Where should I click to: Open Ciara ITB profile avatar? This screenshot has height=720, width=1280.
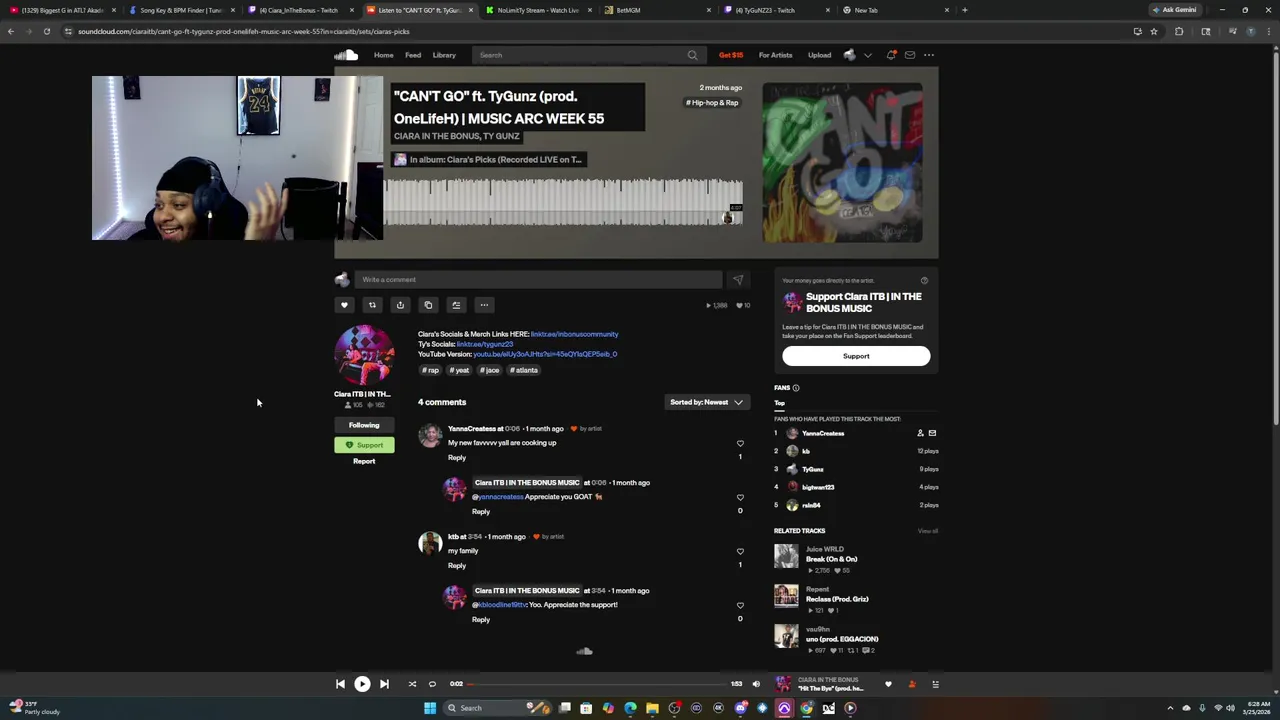(x=364, y=356)
